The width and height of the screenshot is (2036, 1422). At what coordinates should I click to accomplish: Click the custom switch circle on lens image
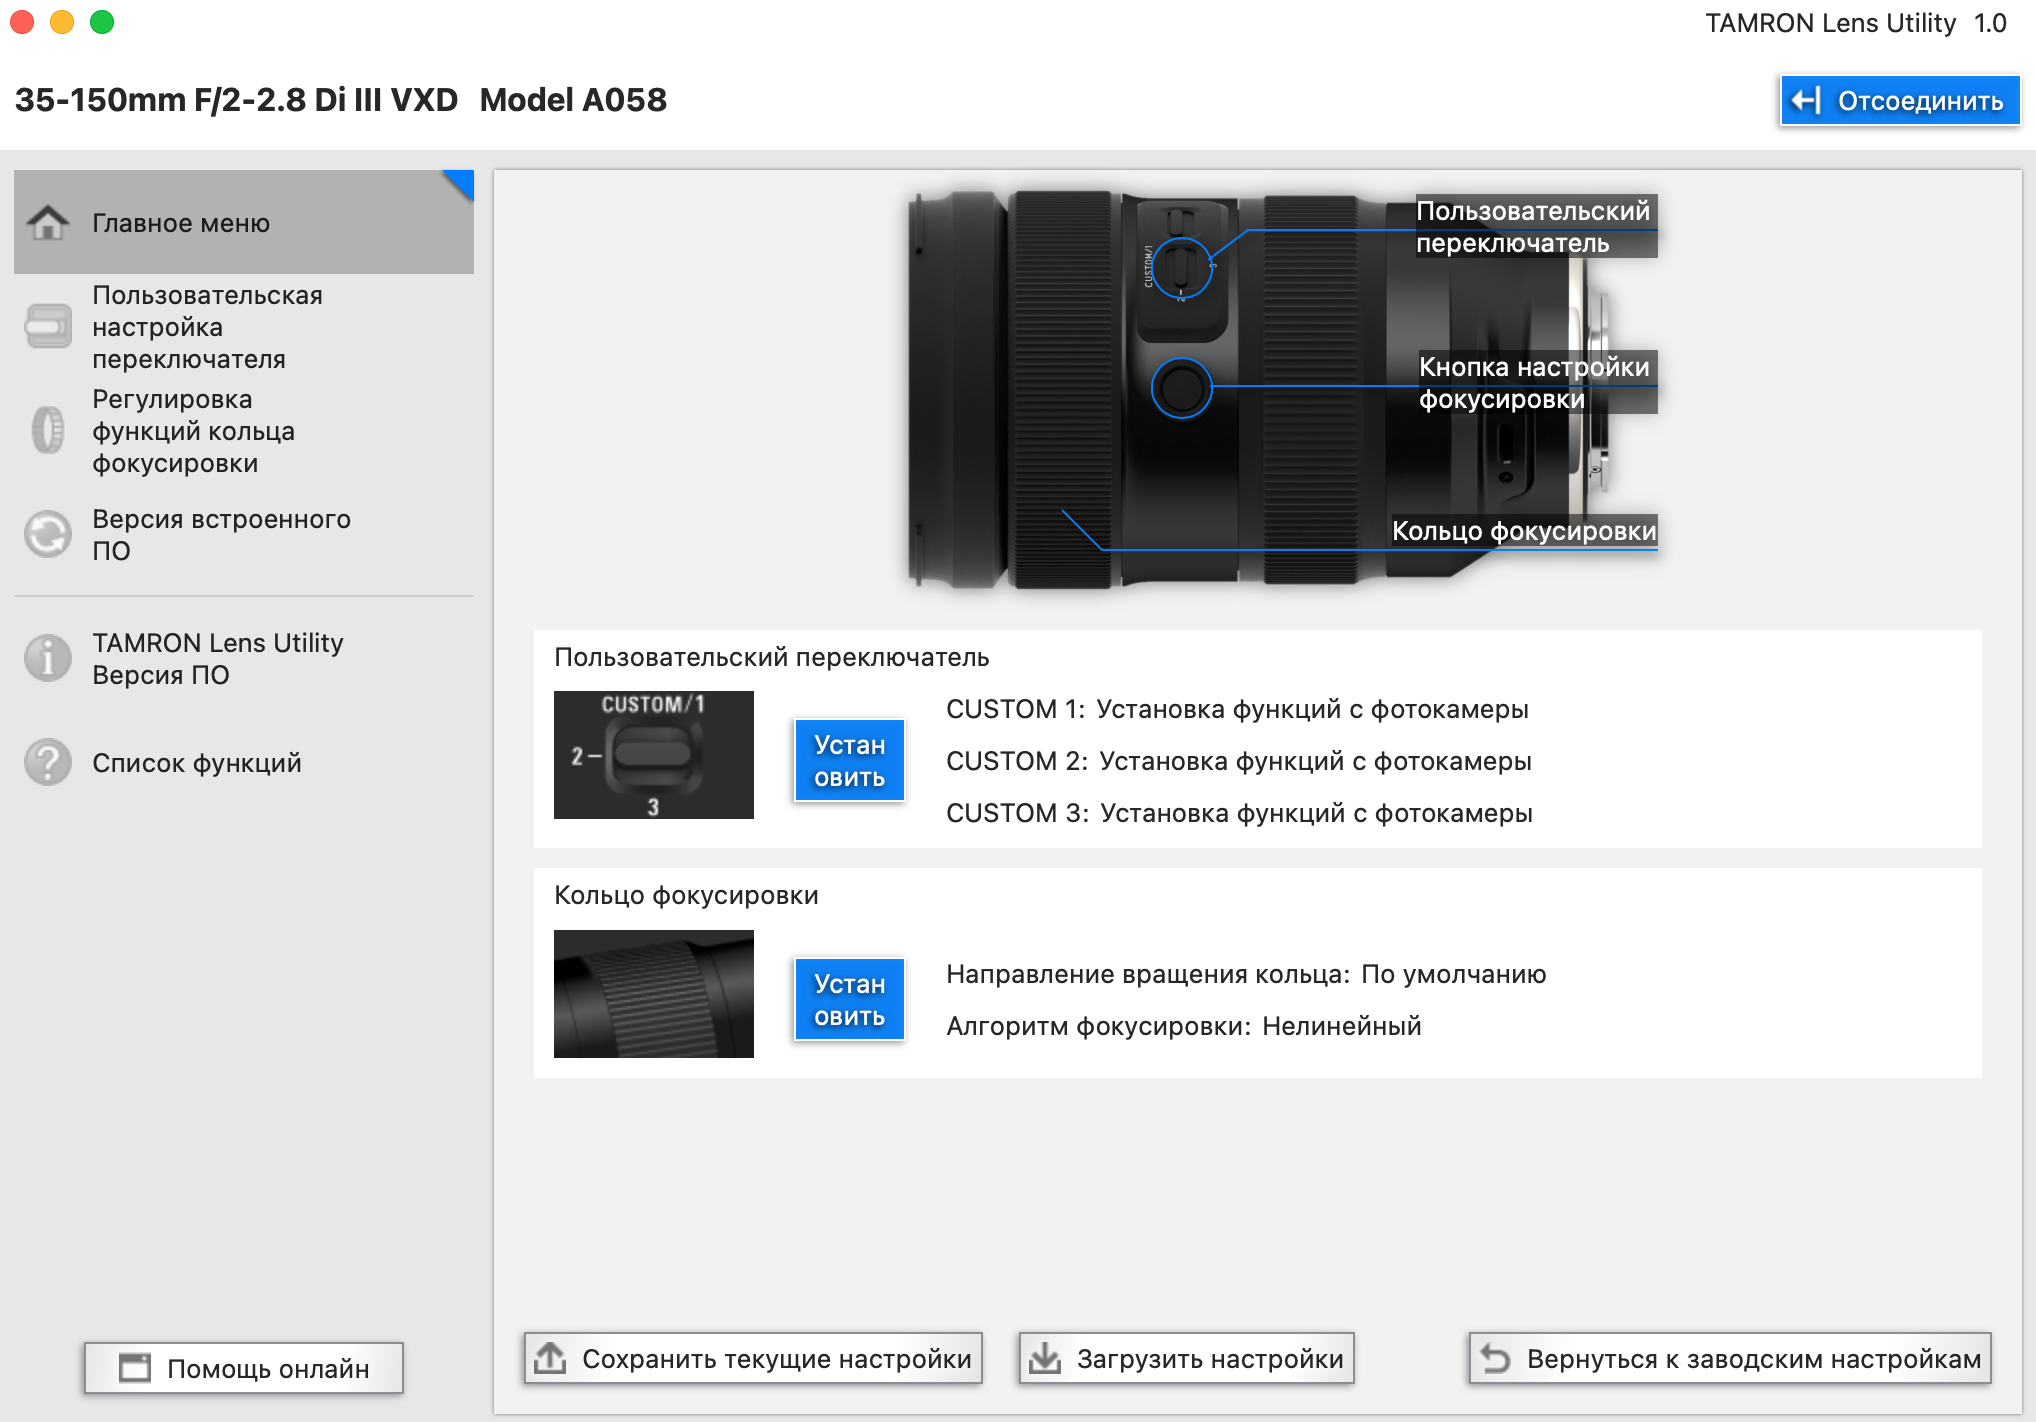point(1181,267)
